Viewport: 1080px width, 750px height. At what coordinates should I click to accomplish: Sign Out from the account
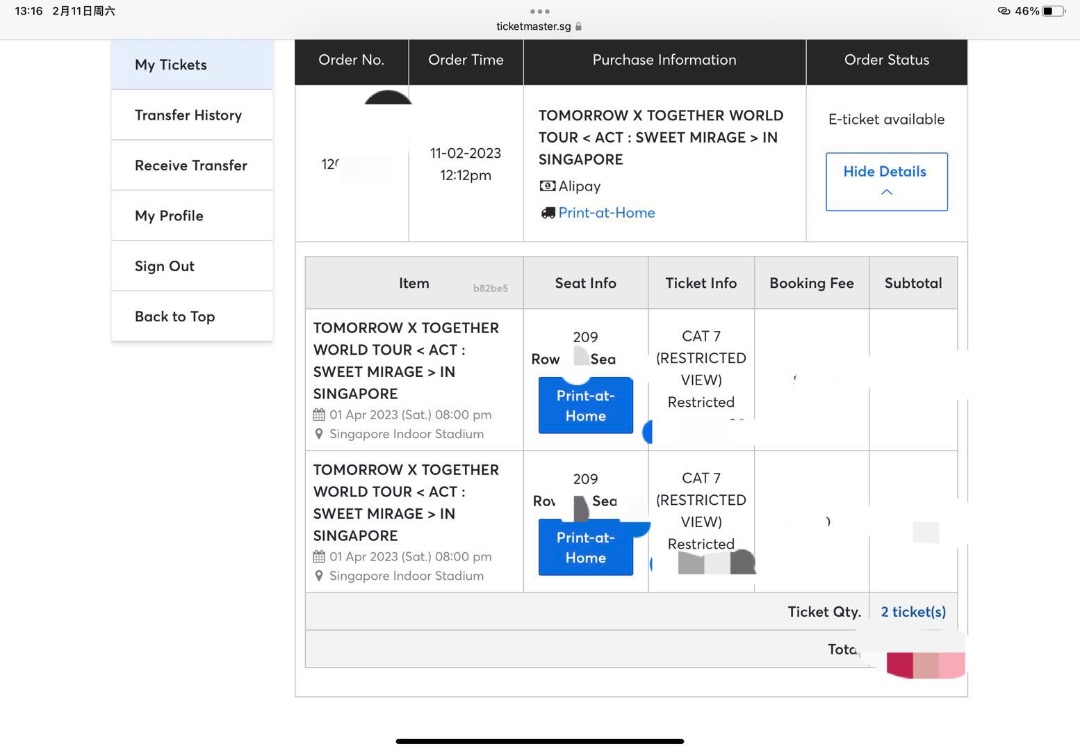pyautogui.click(x=192, y=266)
